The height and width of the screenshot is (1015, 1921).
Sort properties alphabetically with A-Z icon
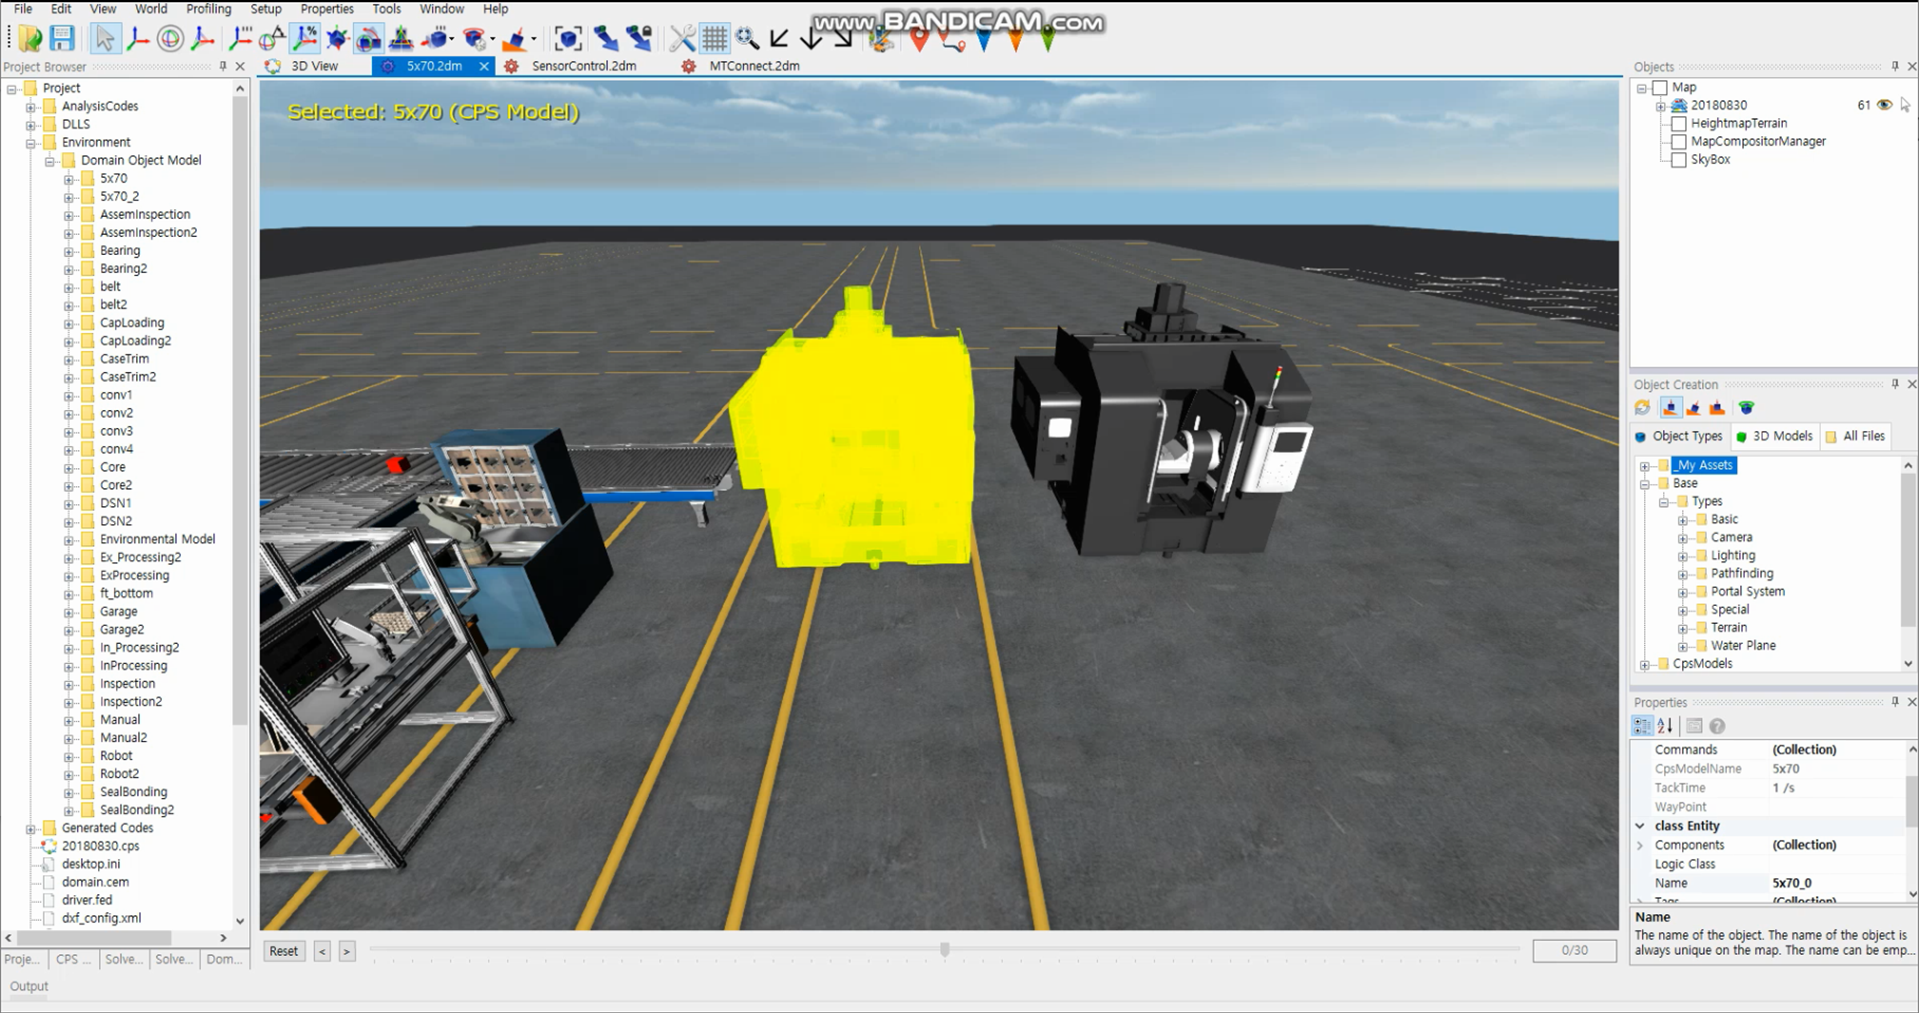pyautogui.click(x=1665, y=727)
